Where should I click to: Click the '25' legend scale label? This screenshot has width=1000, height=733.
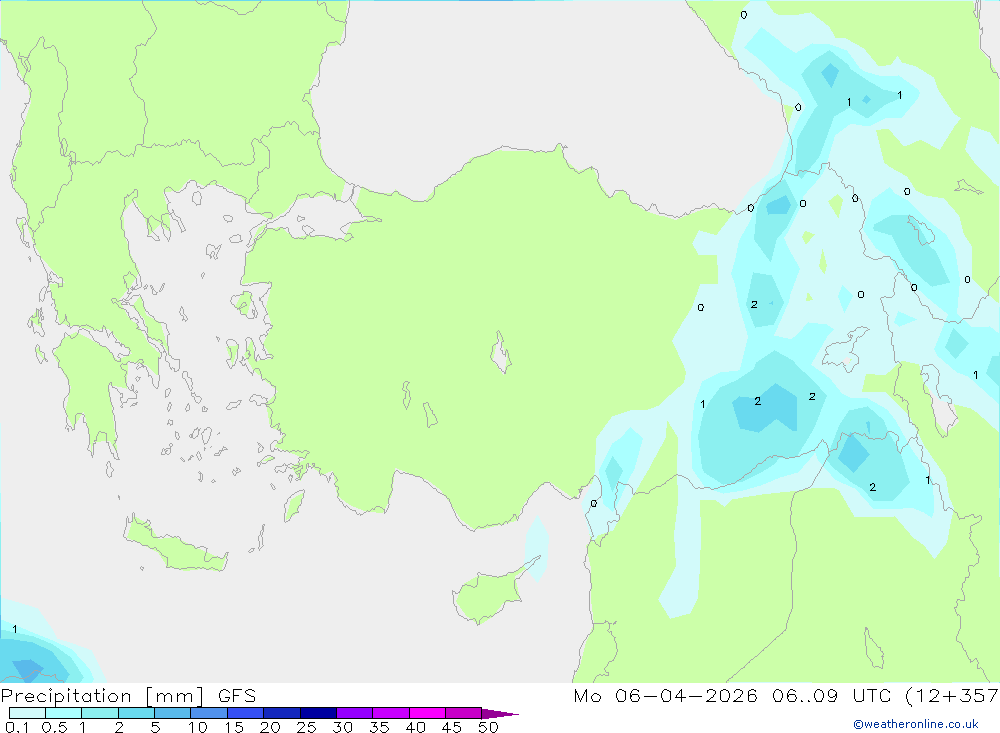click(306, 727)
